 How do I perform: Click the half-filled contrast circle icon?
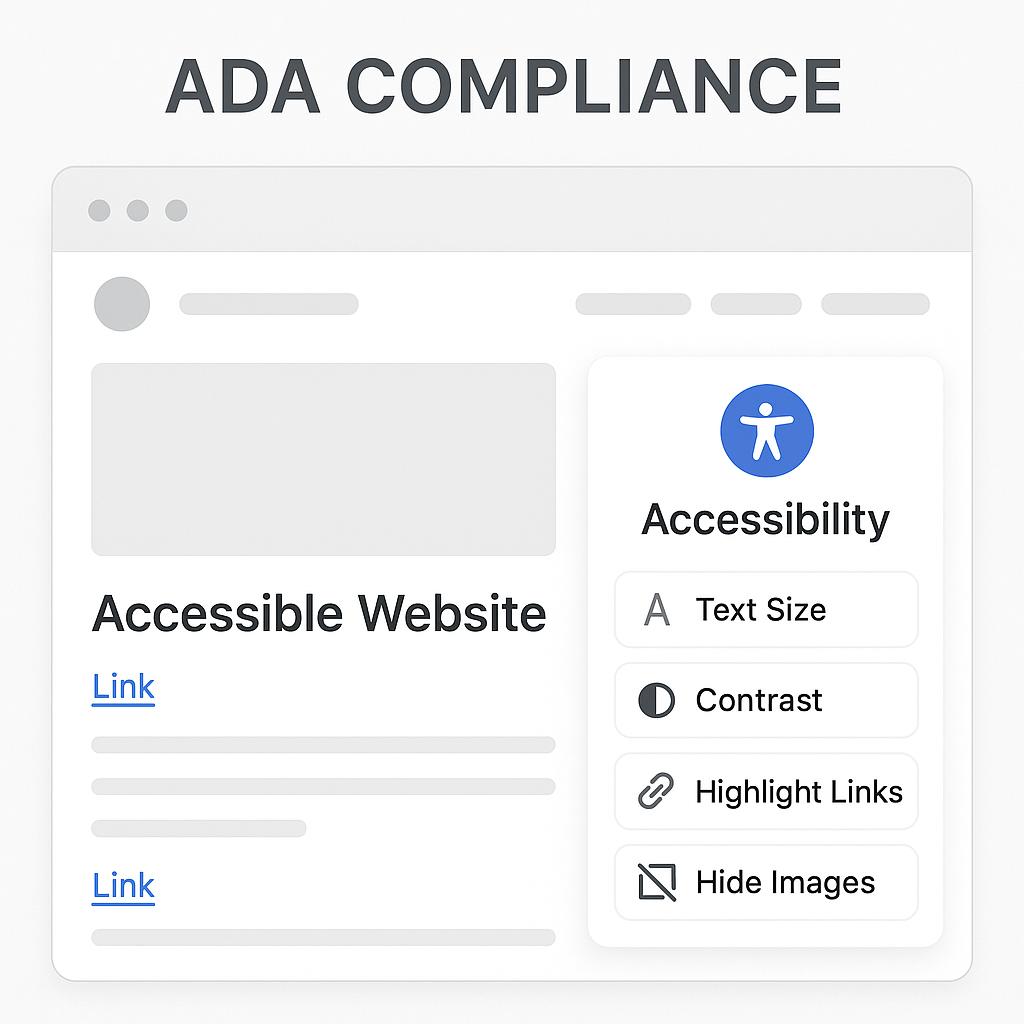point(656,701)
